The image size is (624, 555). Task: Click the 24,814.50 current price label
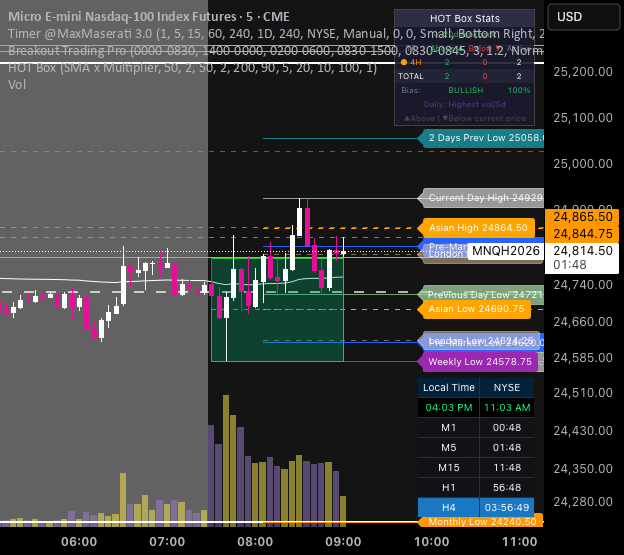click(583, 251)
